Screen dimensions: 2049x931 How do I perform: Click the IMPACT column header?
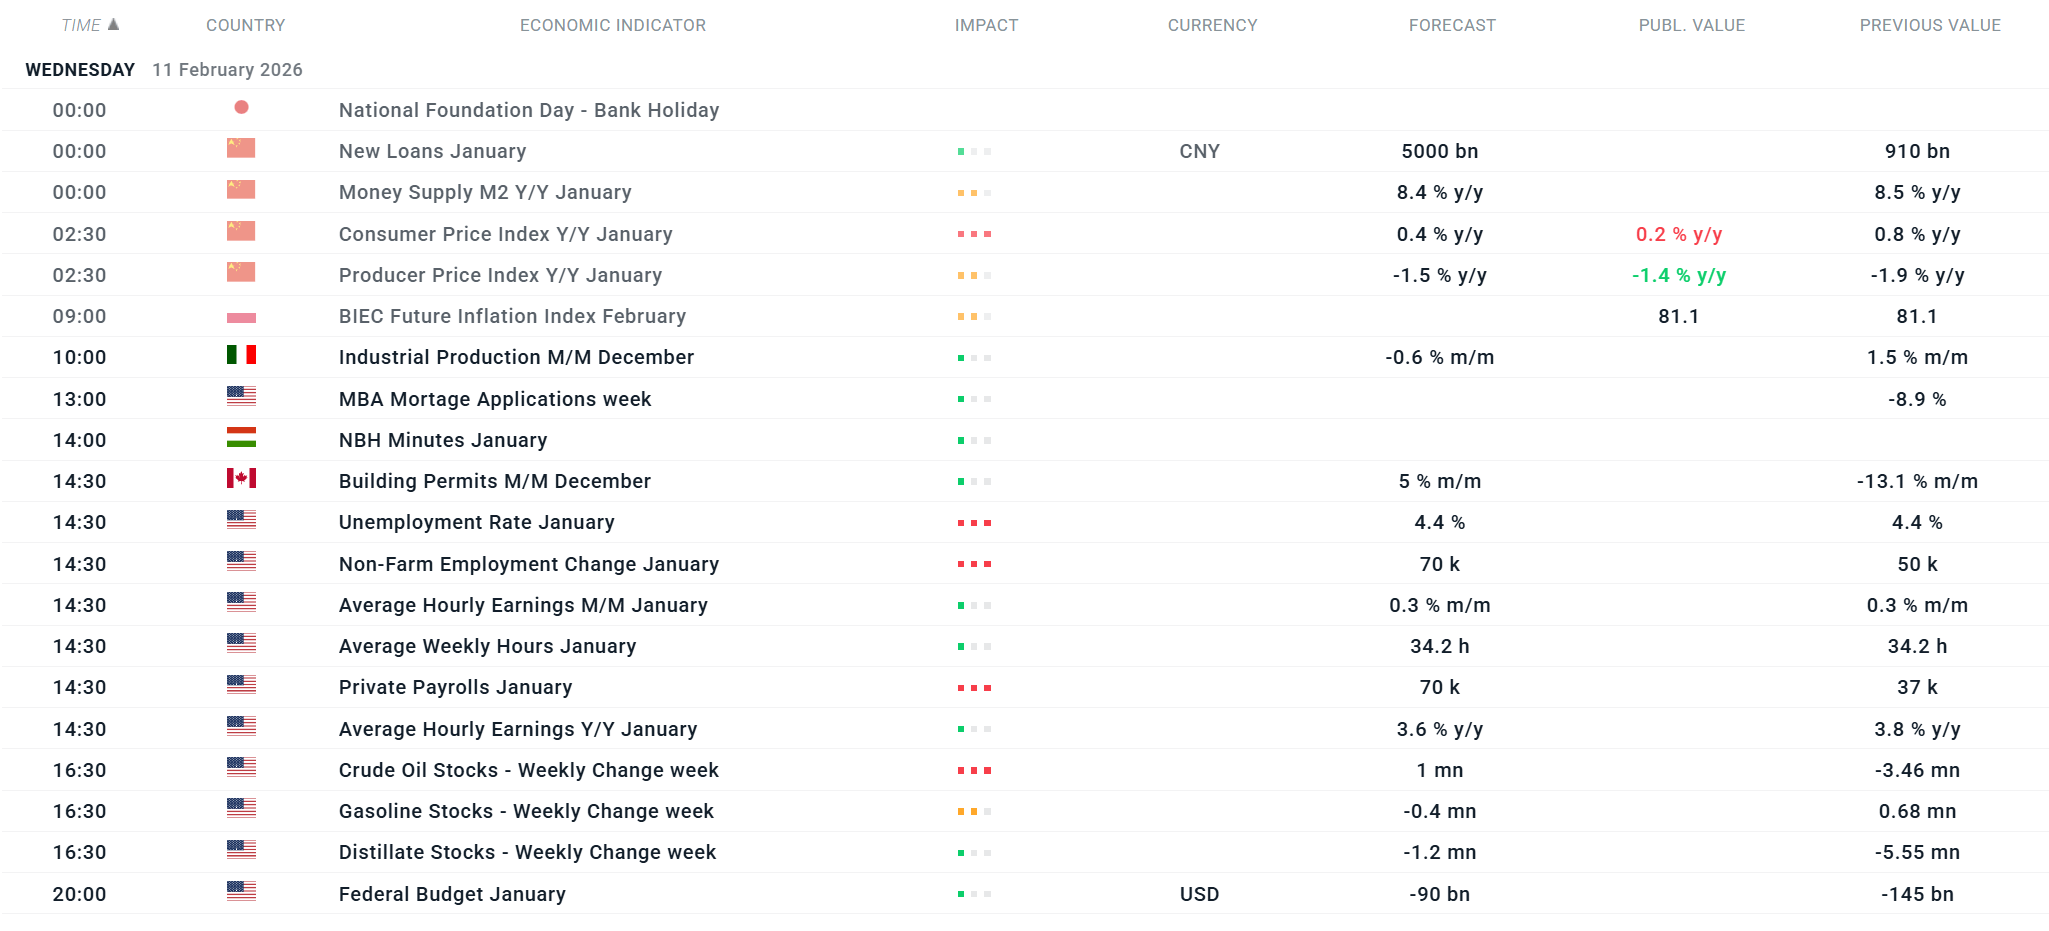[x=986, y=25]
